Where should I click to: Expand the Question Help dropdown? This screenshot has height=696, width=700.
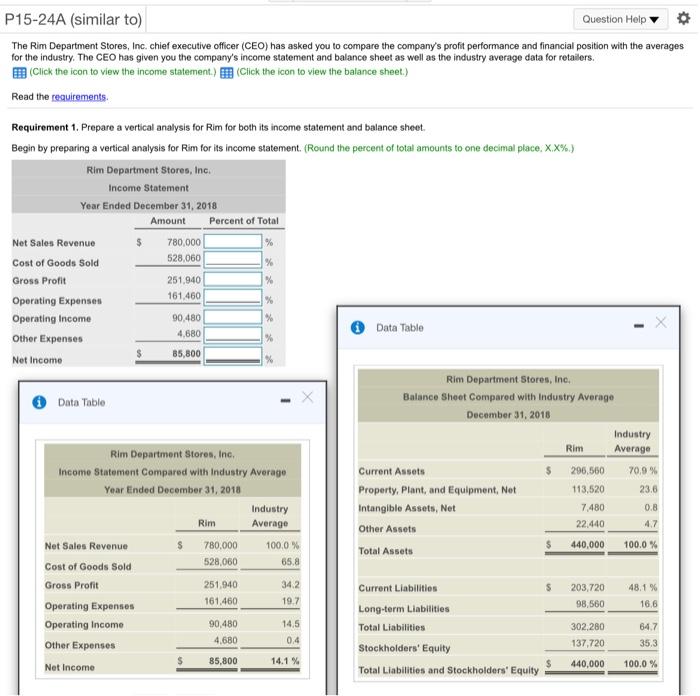point(621,19)
